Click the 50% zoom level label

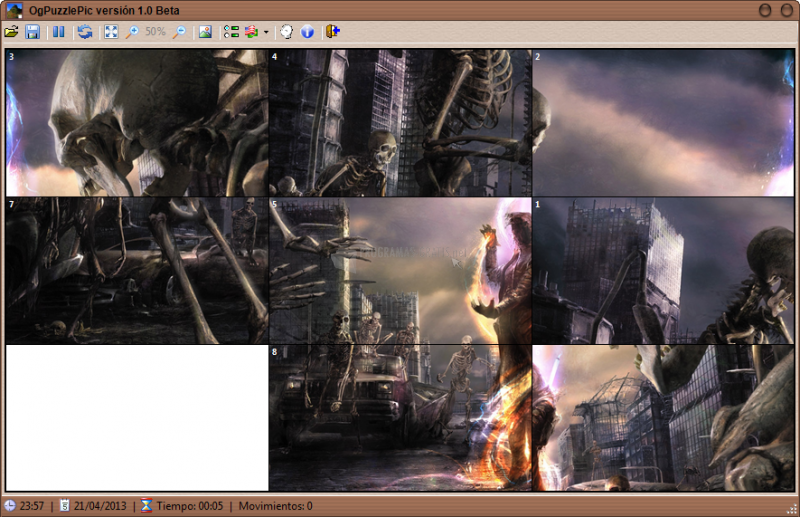(155, 32)
